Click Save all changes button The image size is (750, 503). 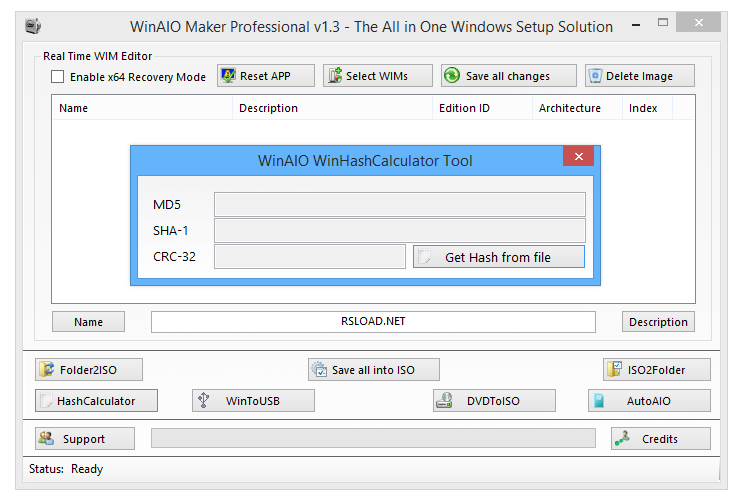pyautogui.click(x=508, y=76)
